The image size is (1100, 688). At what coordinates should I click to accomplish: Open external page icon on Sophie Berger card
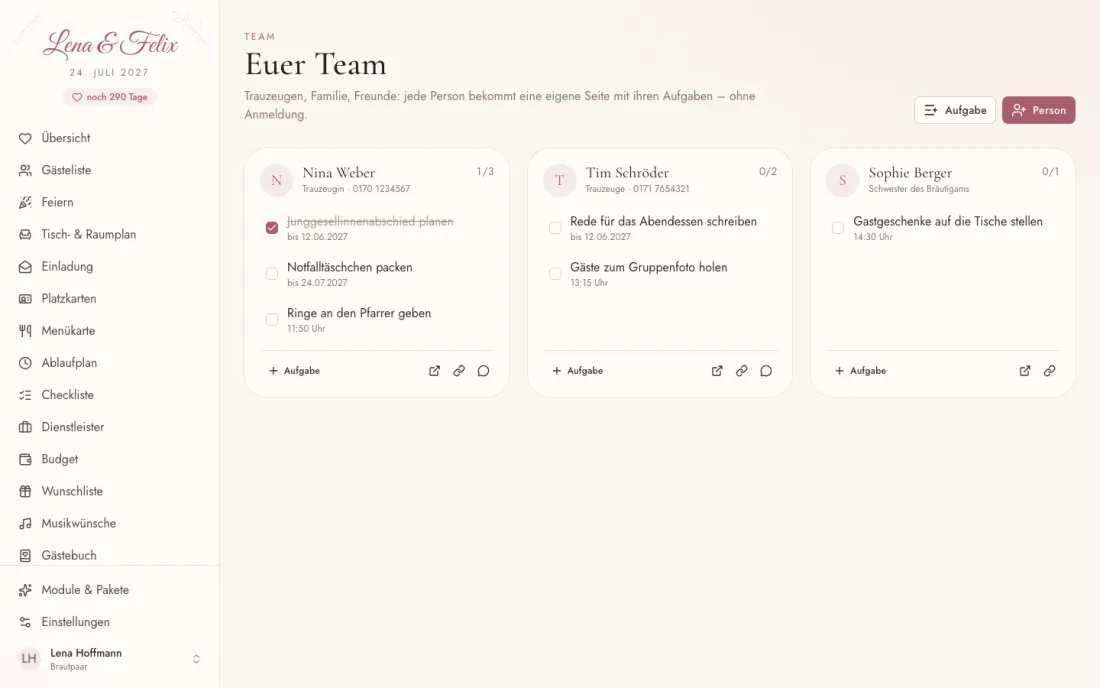click(x=1025, y=371)
